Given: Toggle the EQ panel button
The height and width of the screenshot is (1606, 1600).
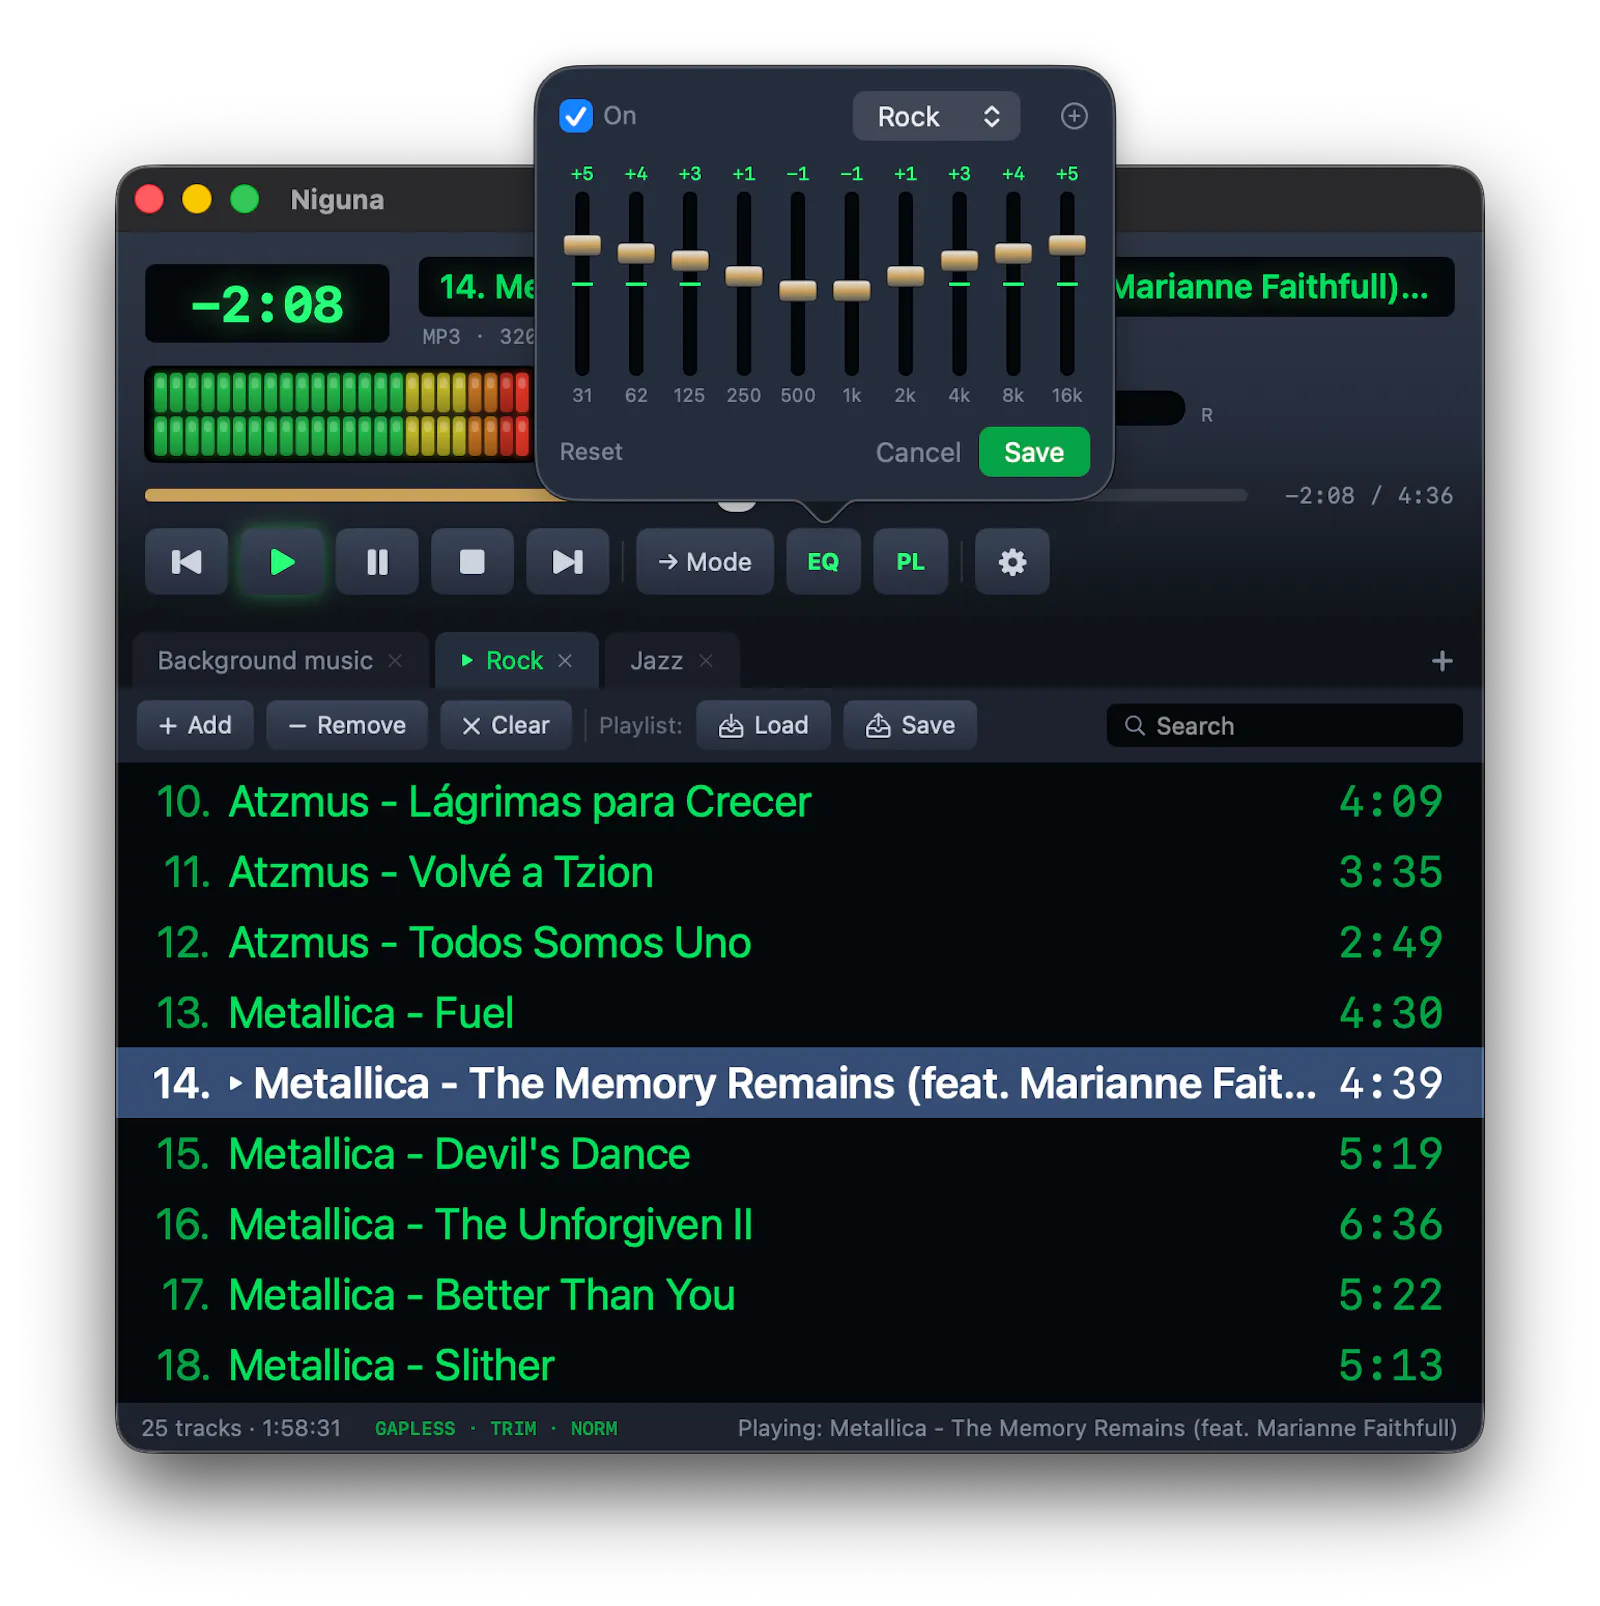Looking at the screenshot, I should pyautogui.click(x=823, y=562).
